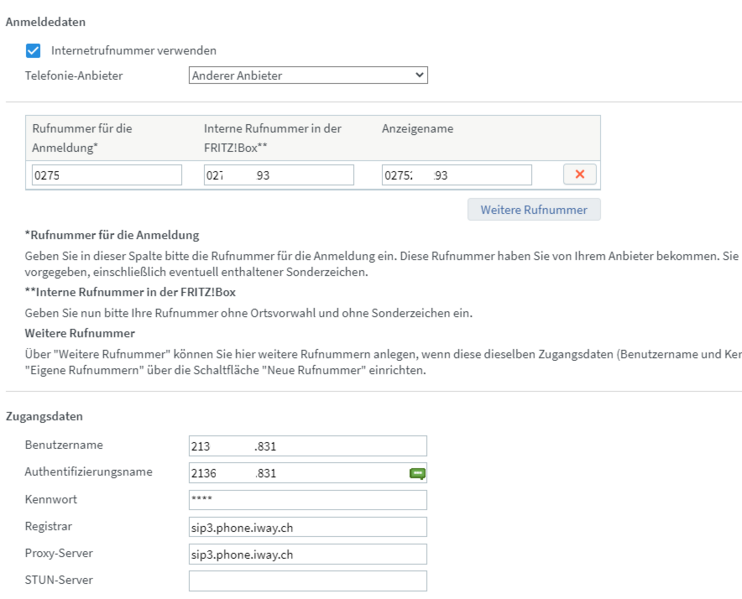Toggle the Internetrufnummer verwenden checkbox
This screenshot has width=742, height=599.
coord(33,51)
